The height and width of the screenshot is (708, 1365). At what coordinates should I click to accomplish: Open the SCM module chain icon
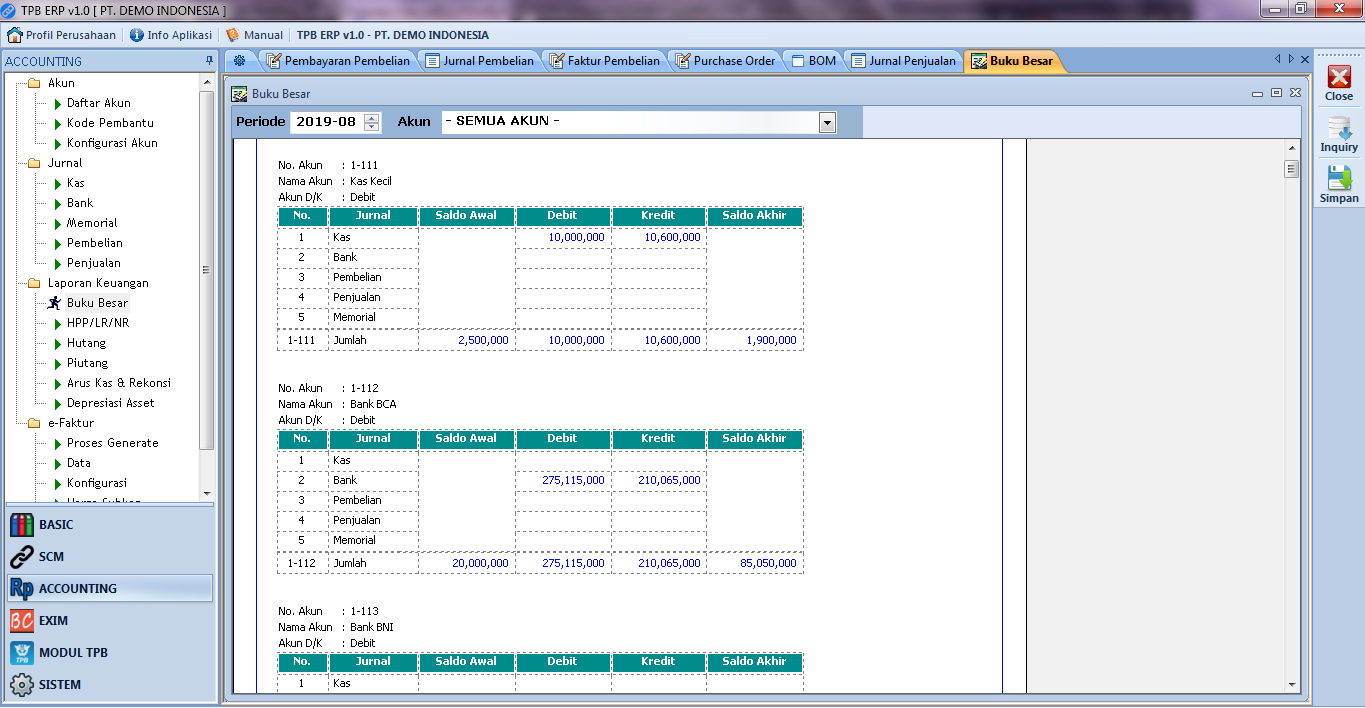click(22, 557)
